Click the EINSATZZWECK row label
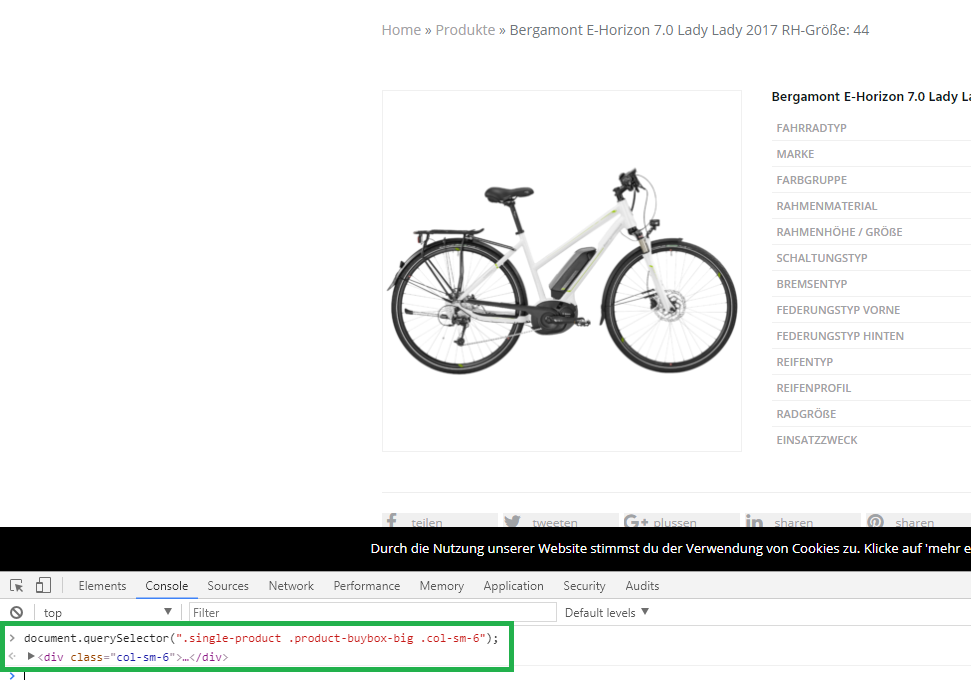The height and width of the screenshot is (680, 971). pyautogui.click(x=817, y=440)
